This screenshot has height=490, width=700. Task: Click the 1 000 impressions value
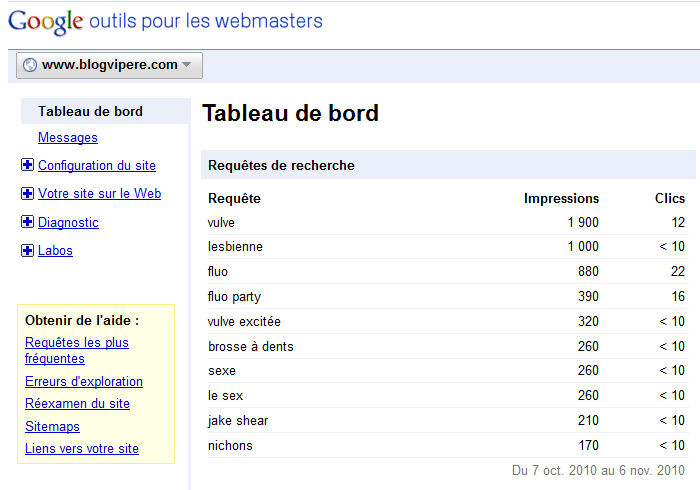[x=583, y=246]
